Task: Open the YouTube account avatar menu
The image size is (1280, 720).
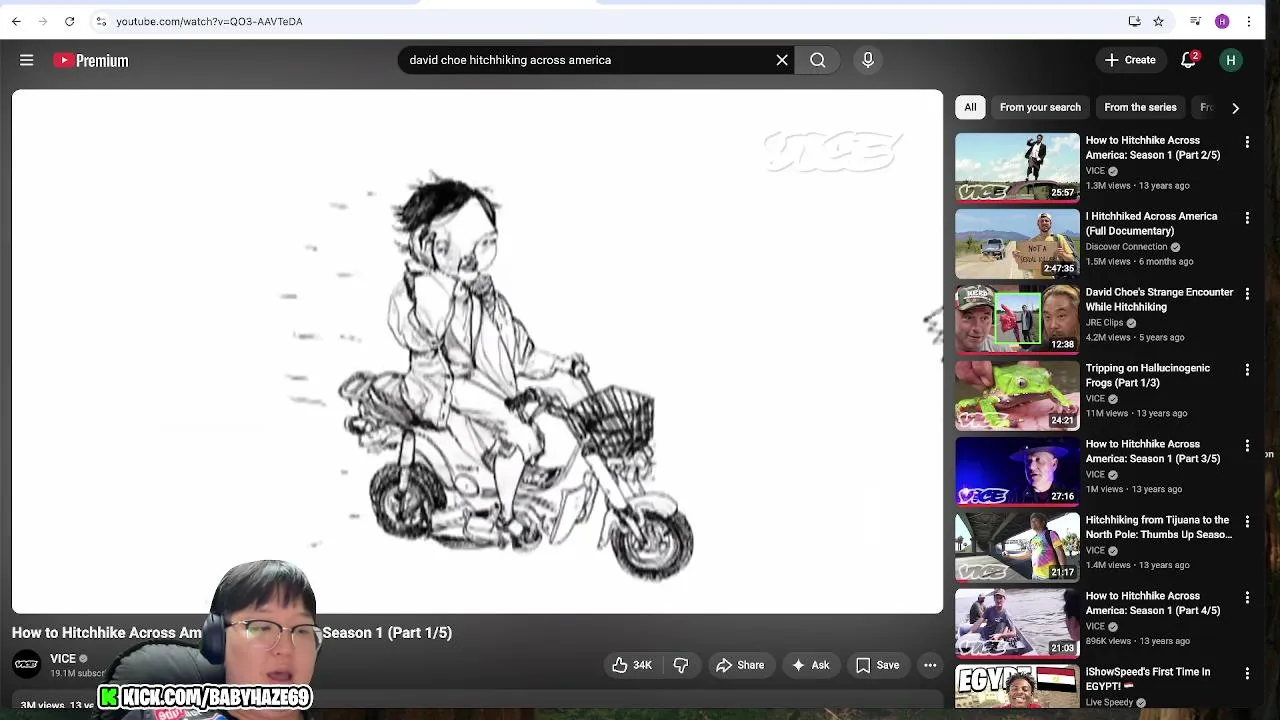Action: pos(1231,60)
